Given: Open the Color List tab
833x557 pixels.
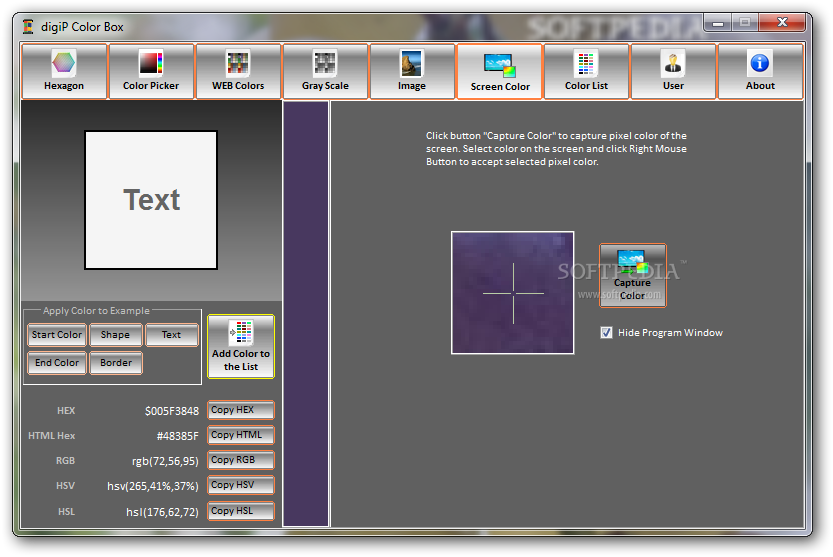Looking at the screenshot, I should [x=586, y=72].
